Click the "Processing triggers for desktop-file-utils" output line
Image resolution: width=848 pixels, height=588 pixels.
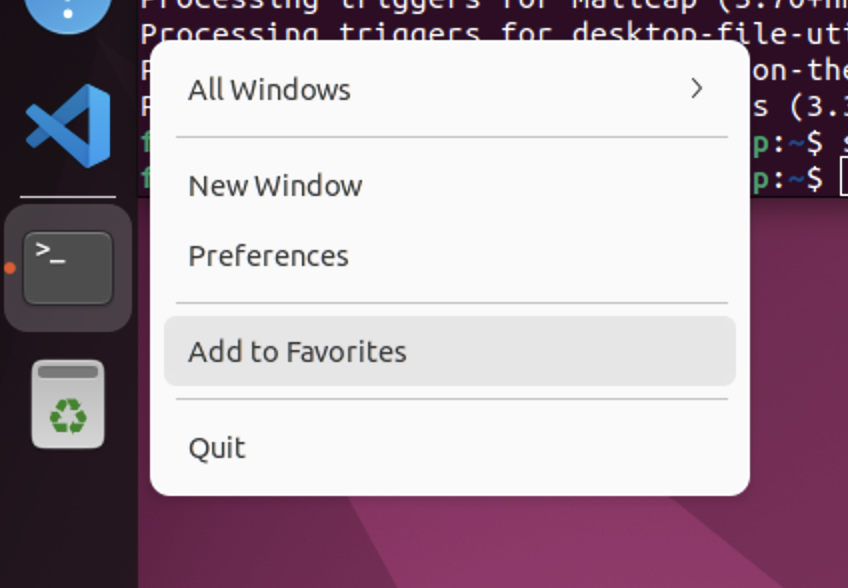point(440,33)
